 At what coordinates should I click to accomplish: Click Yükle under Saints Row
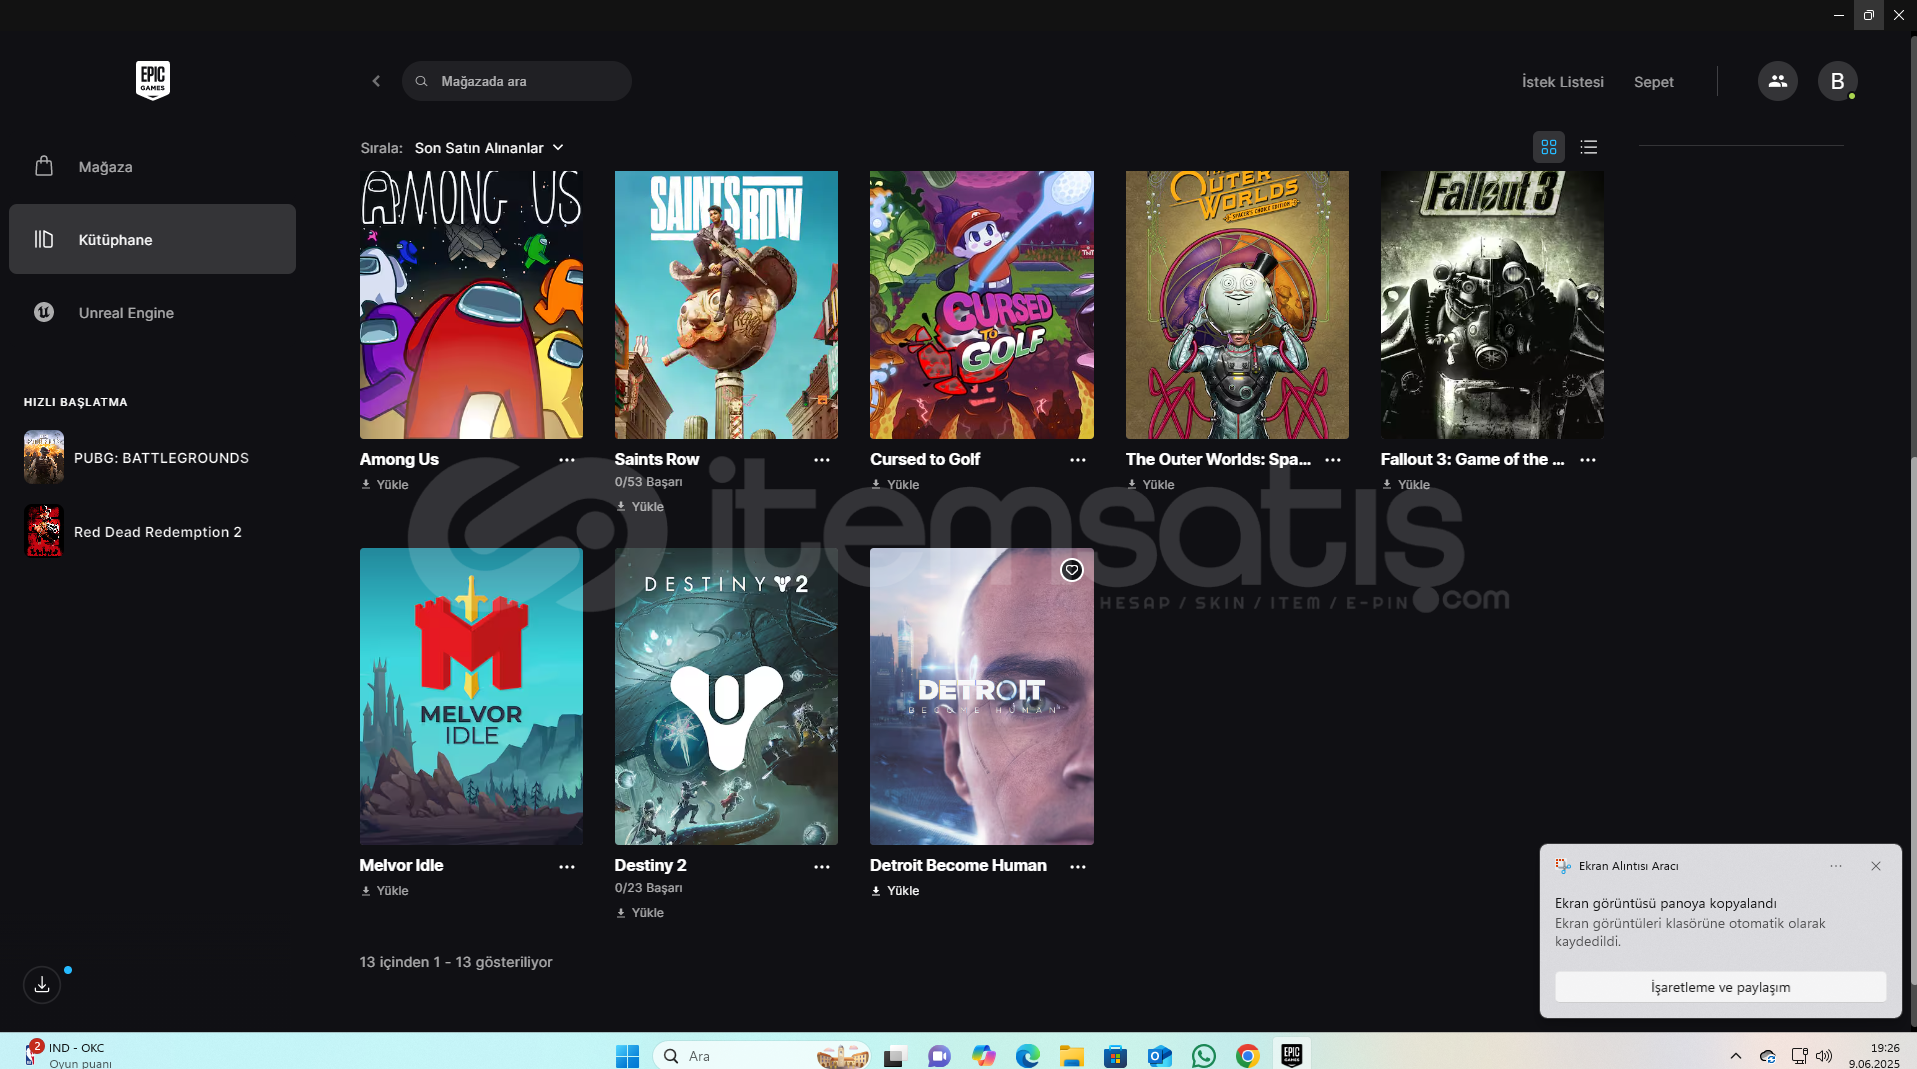pyautogui.click(x=640, y=507)
